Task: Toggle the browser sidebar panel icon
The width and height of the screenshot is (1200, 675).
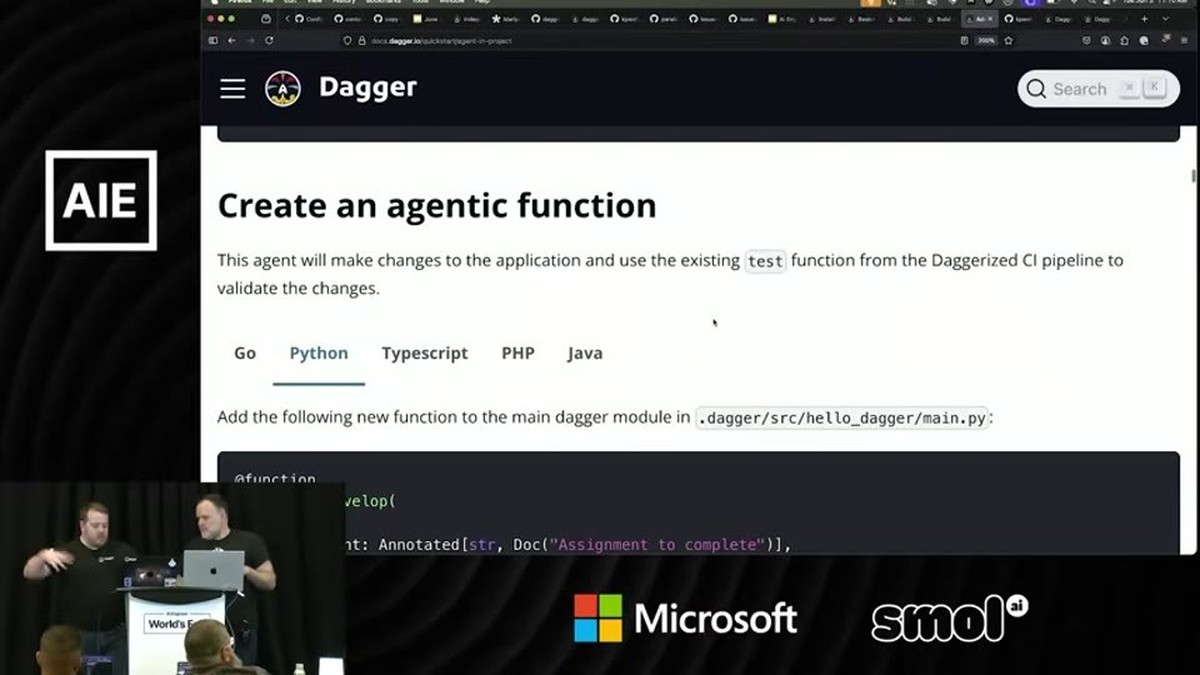Action: pos(213,40)
